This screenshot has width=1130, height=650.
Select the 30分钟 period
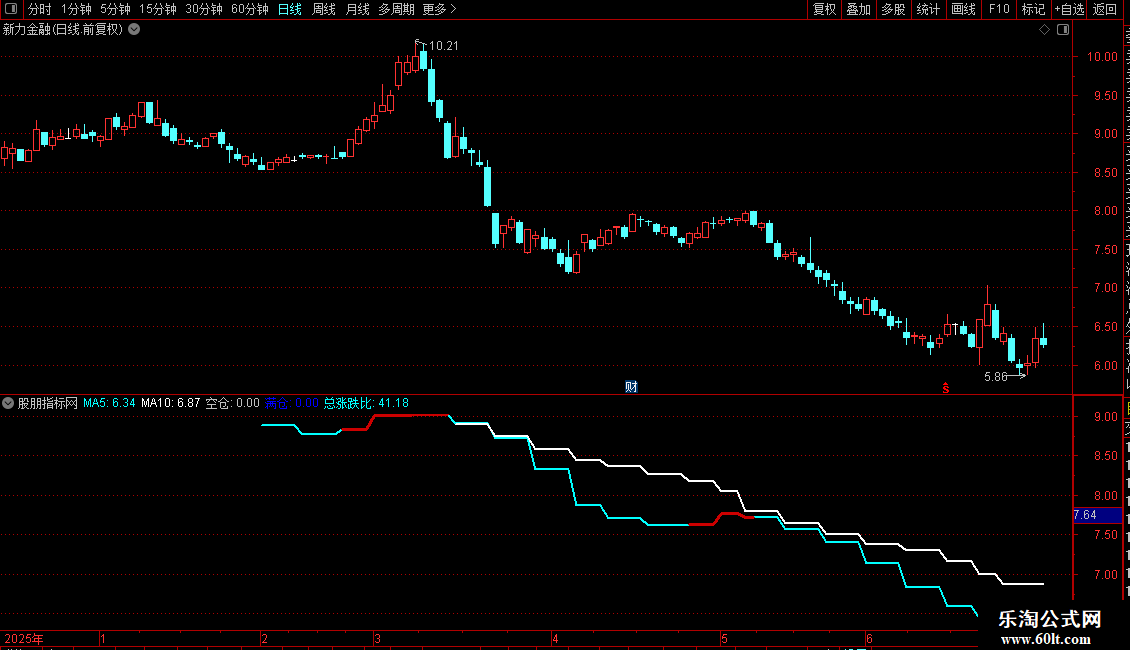tap(204, 9)
